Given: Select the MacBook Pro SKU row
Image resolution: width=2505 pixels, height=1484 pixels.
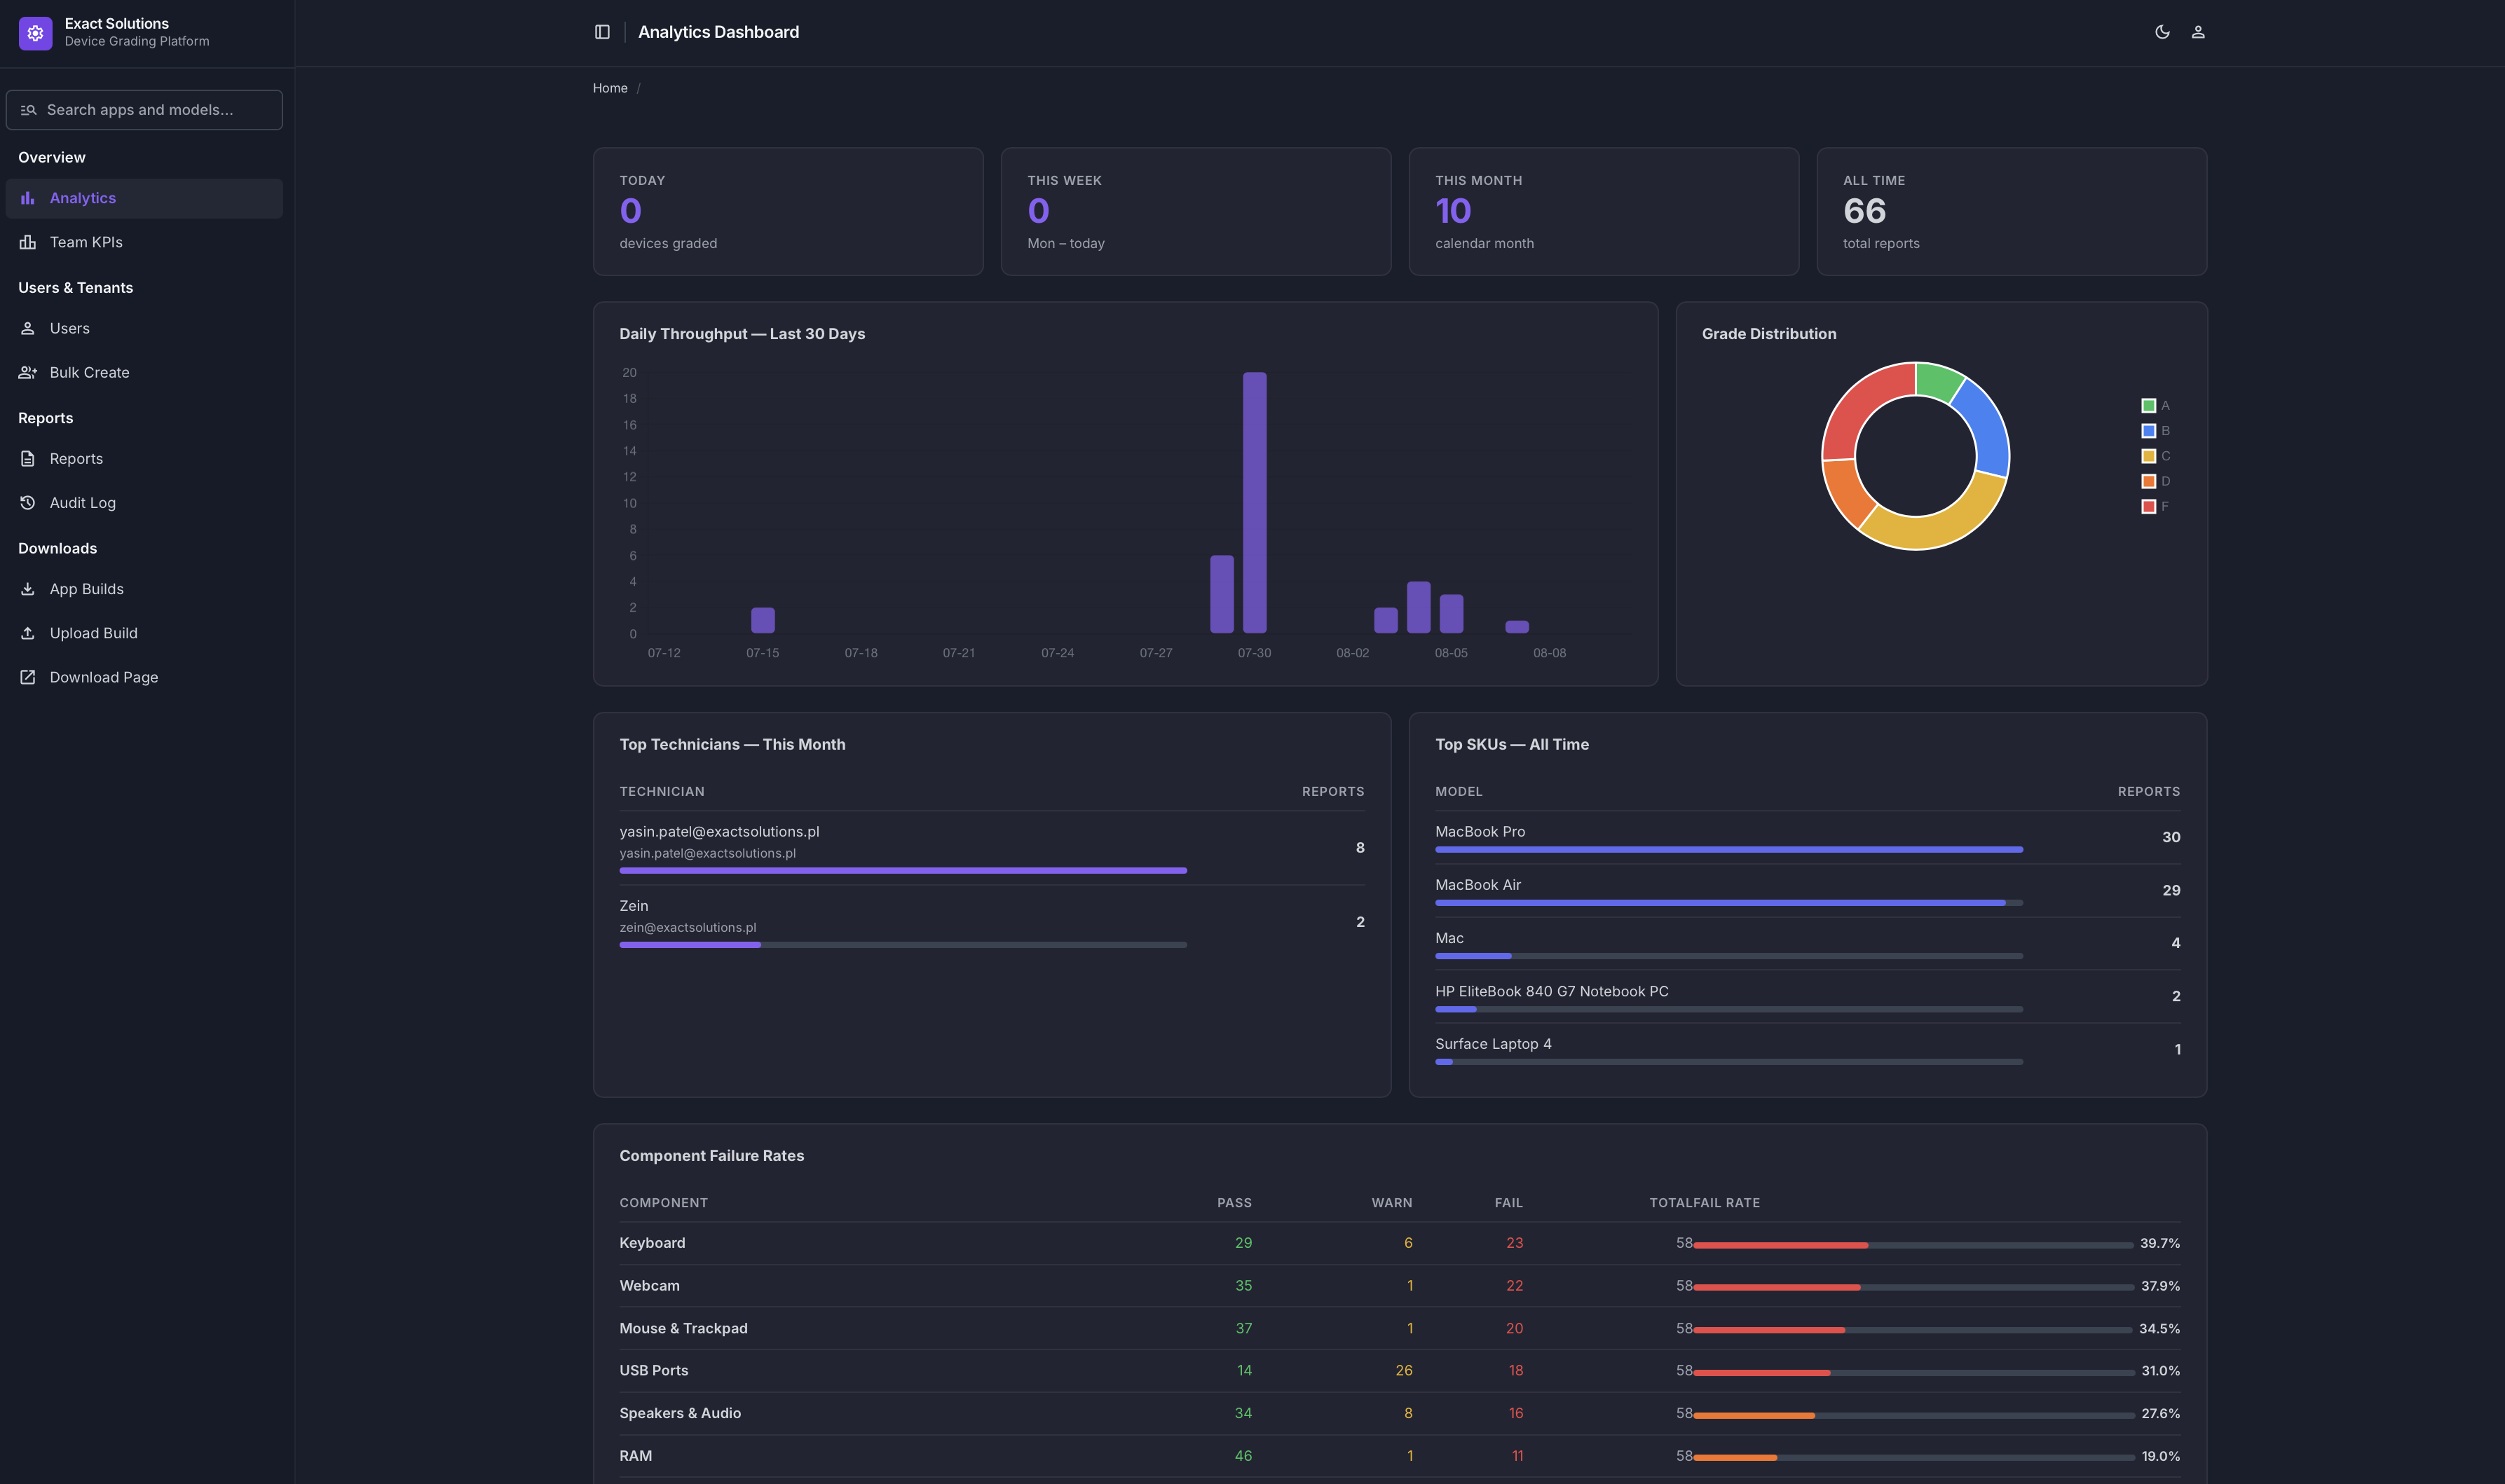Looking at the screenshot, I should pos(1808,838).
